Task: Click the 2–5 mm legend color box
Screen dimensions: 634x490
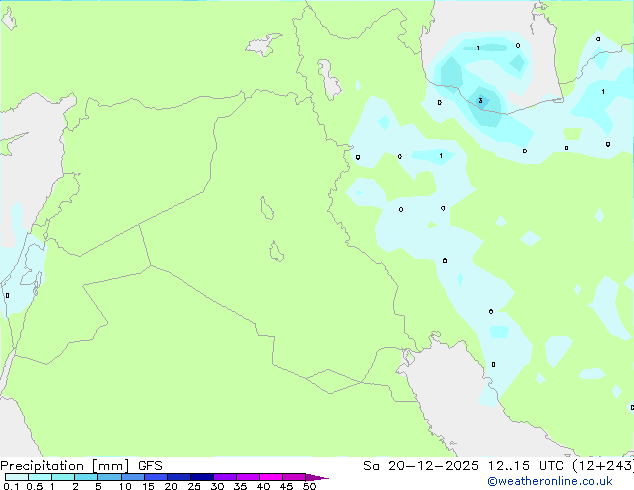Action: tap(86, 477)
